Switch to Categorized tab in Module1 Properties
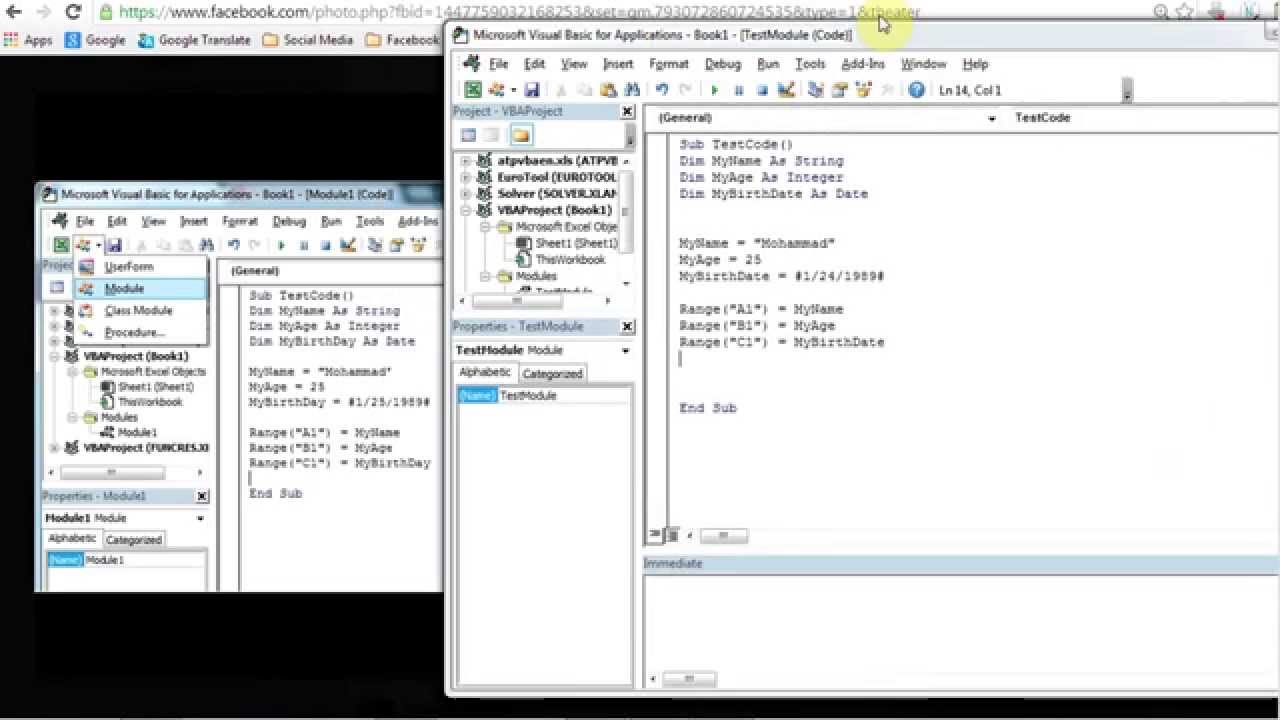The width and height of the screenshot is (1280, 720). [133, 540]
